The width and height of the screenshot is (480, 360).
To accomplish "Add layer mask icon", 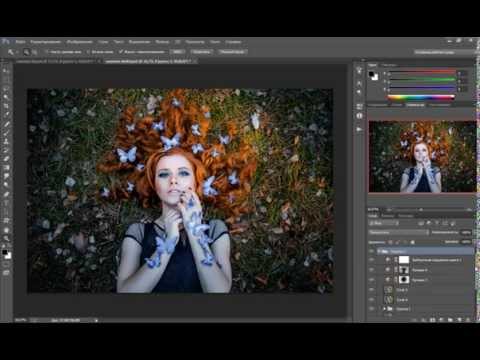I will (432, 320).
